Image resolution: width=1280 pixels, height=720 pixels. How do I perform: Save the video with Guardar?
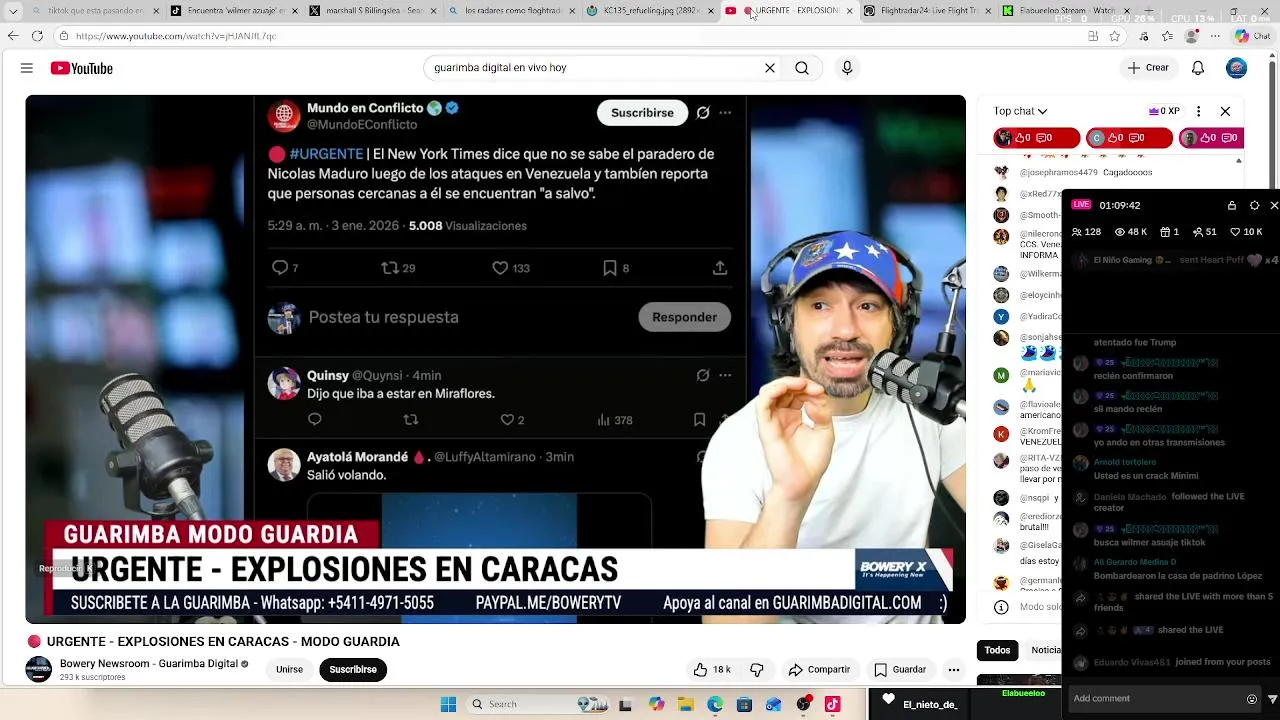900,670
